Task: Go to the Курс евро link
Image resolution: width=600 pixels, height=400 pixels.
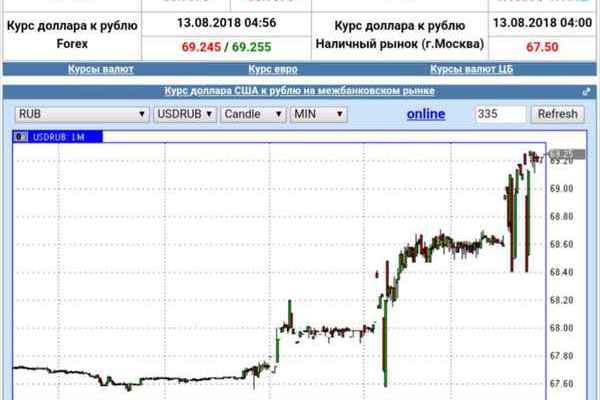Action: [273, 70]
